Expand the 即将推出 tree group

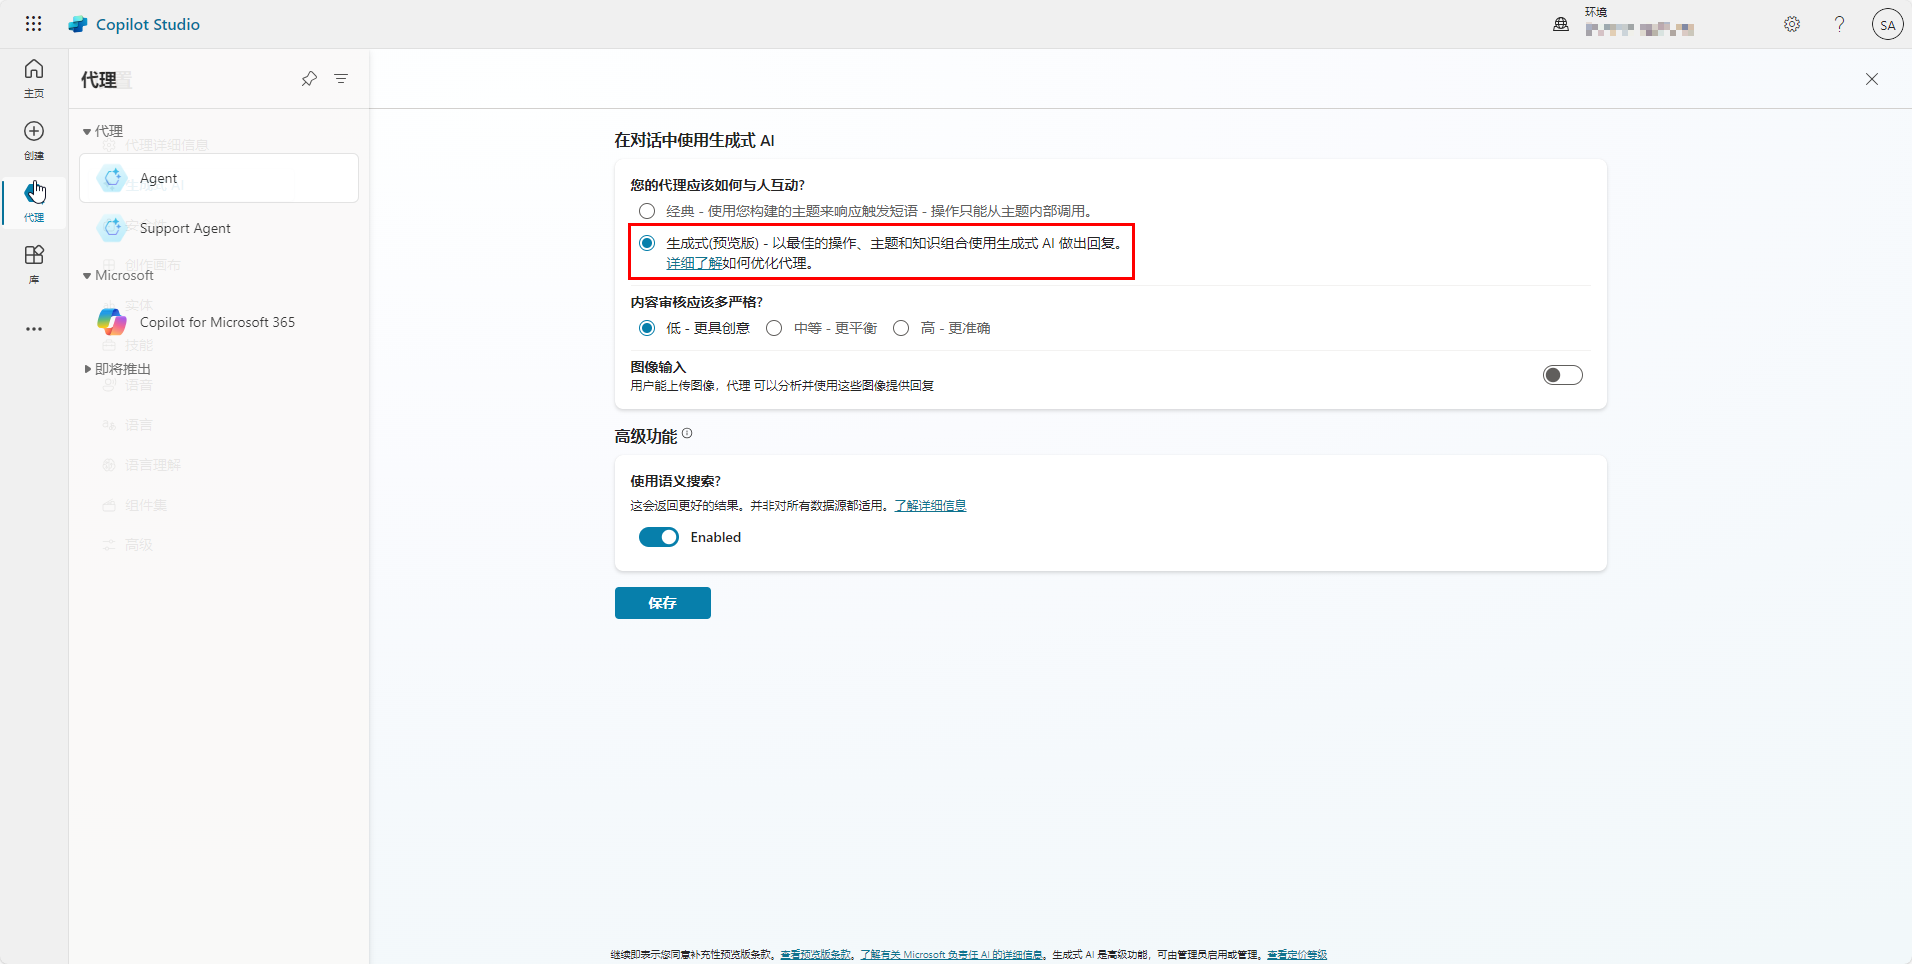point(87,369)
